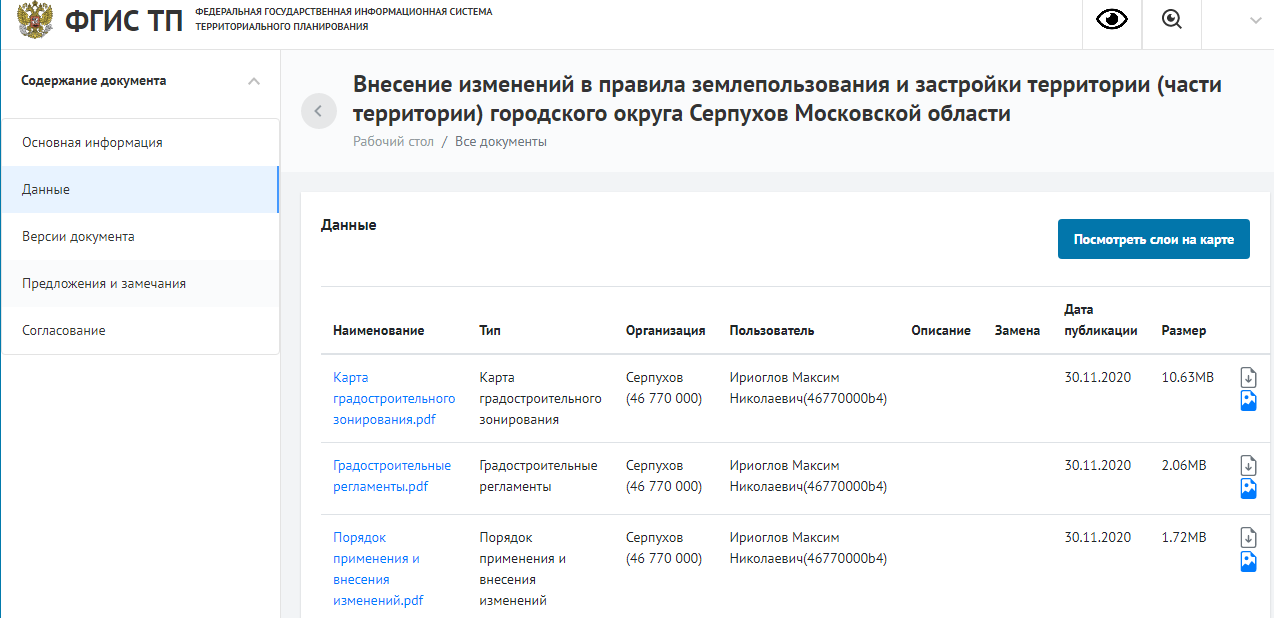
Task: Open image preview for Градостроительные регламенты row
Action: pos(1248,489)
